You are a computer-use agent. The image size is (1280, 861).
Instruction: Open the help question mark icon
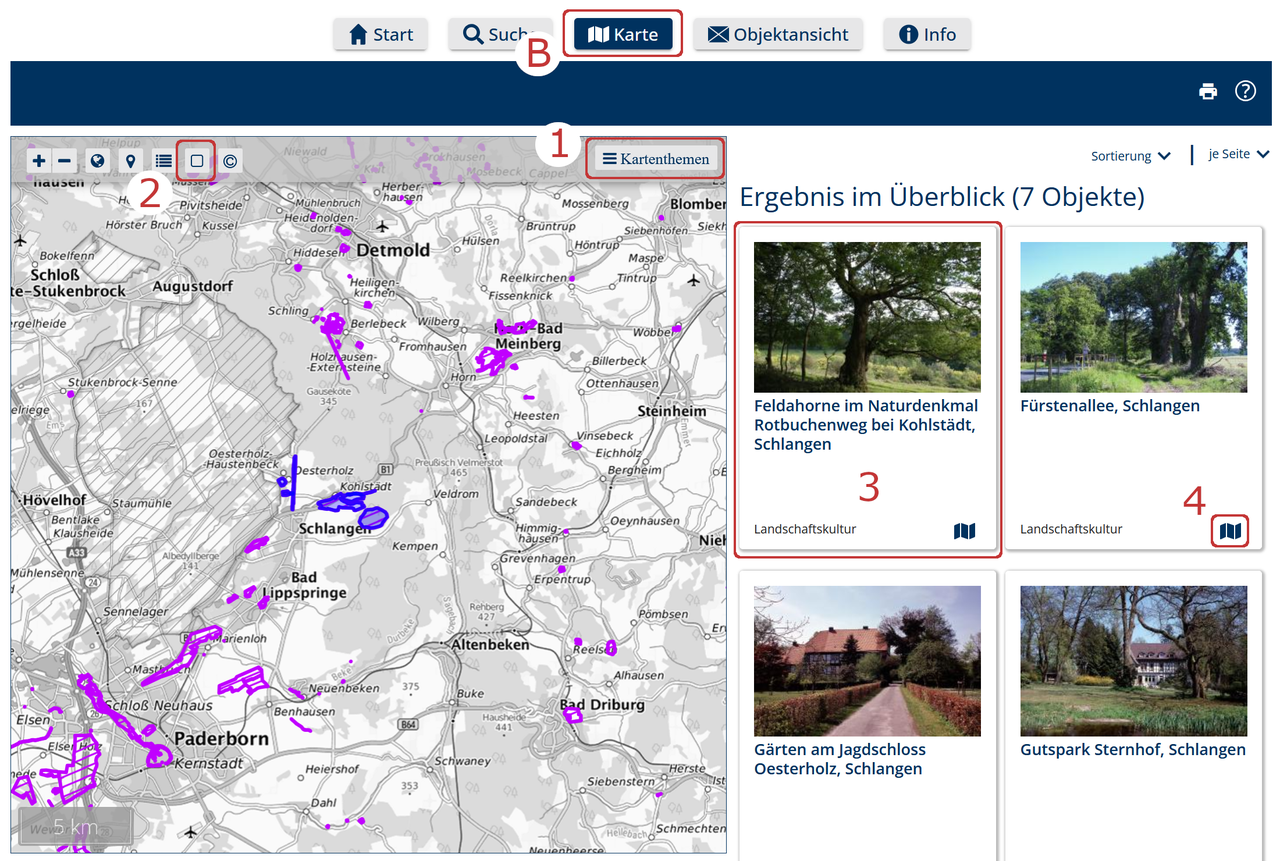point(1245,91)
